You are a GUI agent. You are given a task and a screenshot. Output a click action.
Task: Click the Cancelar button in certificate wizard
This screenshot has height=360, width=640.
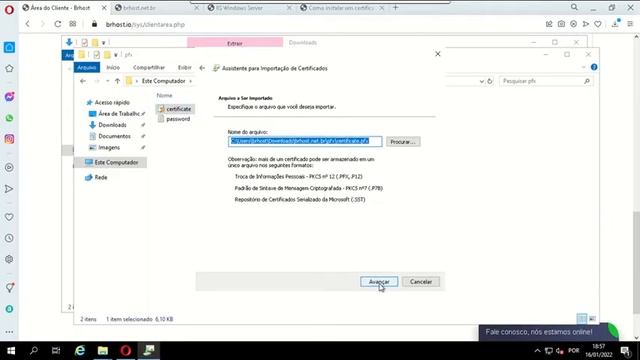pos(420,282)
